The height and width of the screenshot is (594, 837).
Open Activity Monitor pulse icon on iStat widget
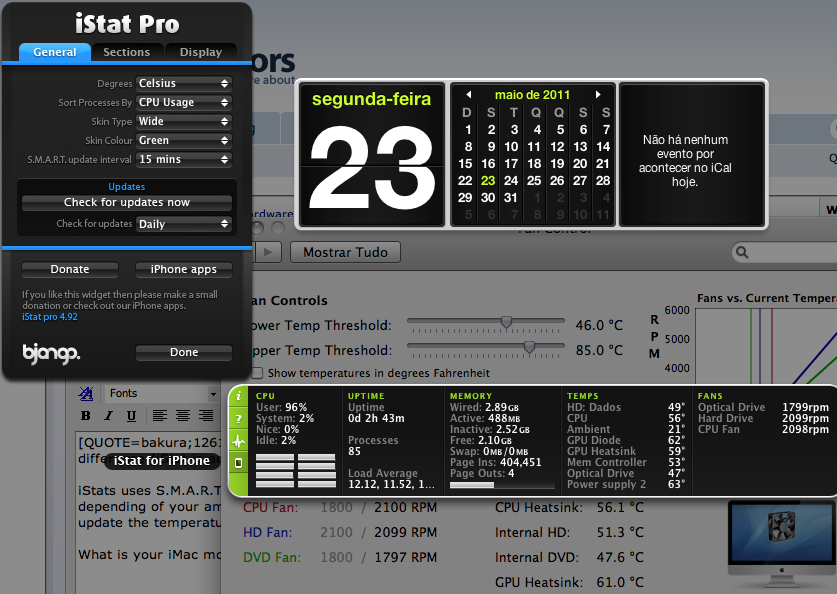click(239, 441)
